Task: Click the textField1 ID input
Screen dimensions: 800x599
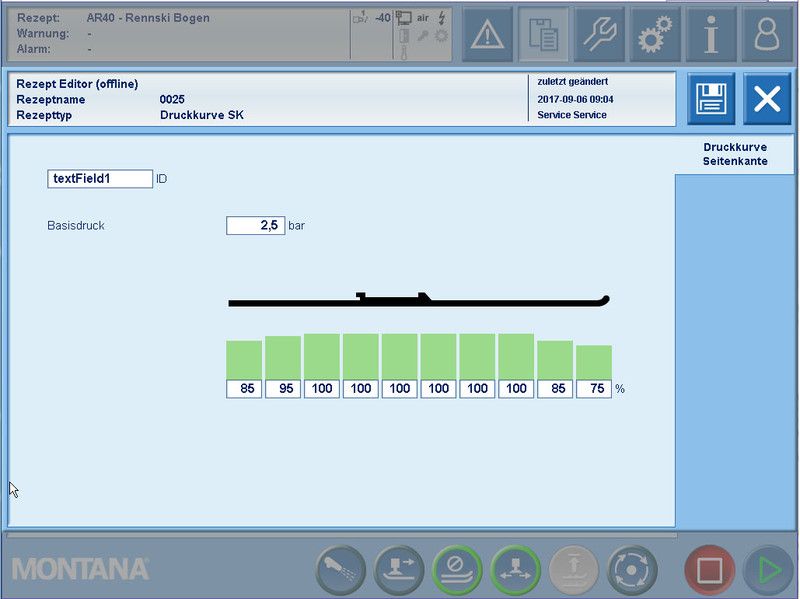Action: [x=100, y=179]
